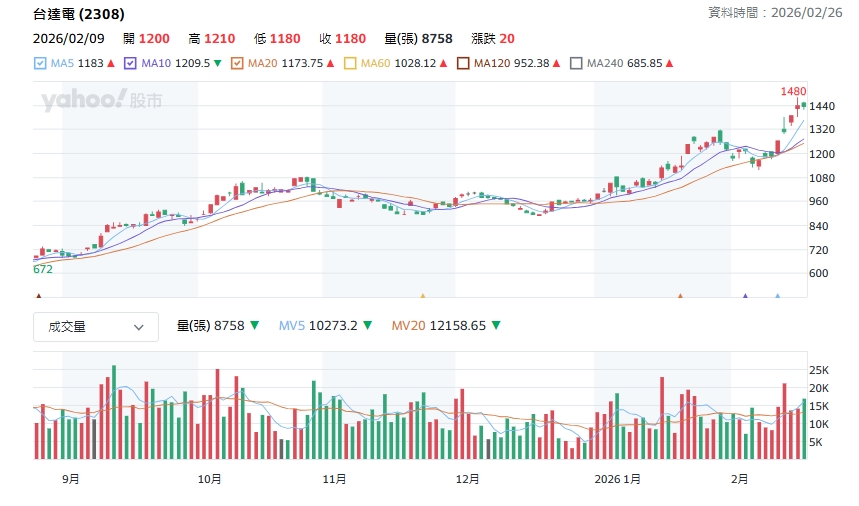Enable the MA60 moving average checkbox
This screenshot has height=506, width=859.
(x=351, y=63)
